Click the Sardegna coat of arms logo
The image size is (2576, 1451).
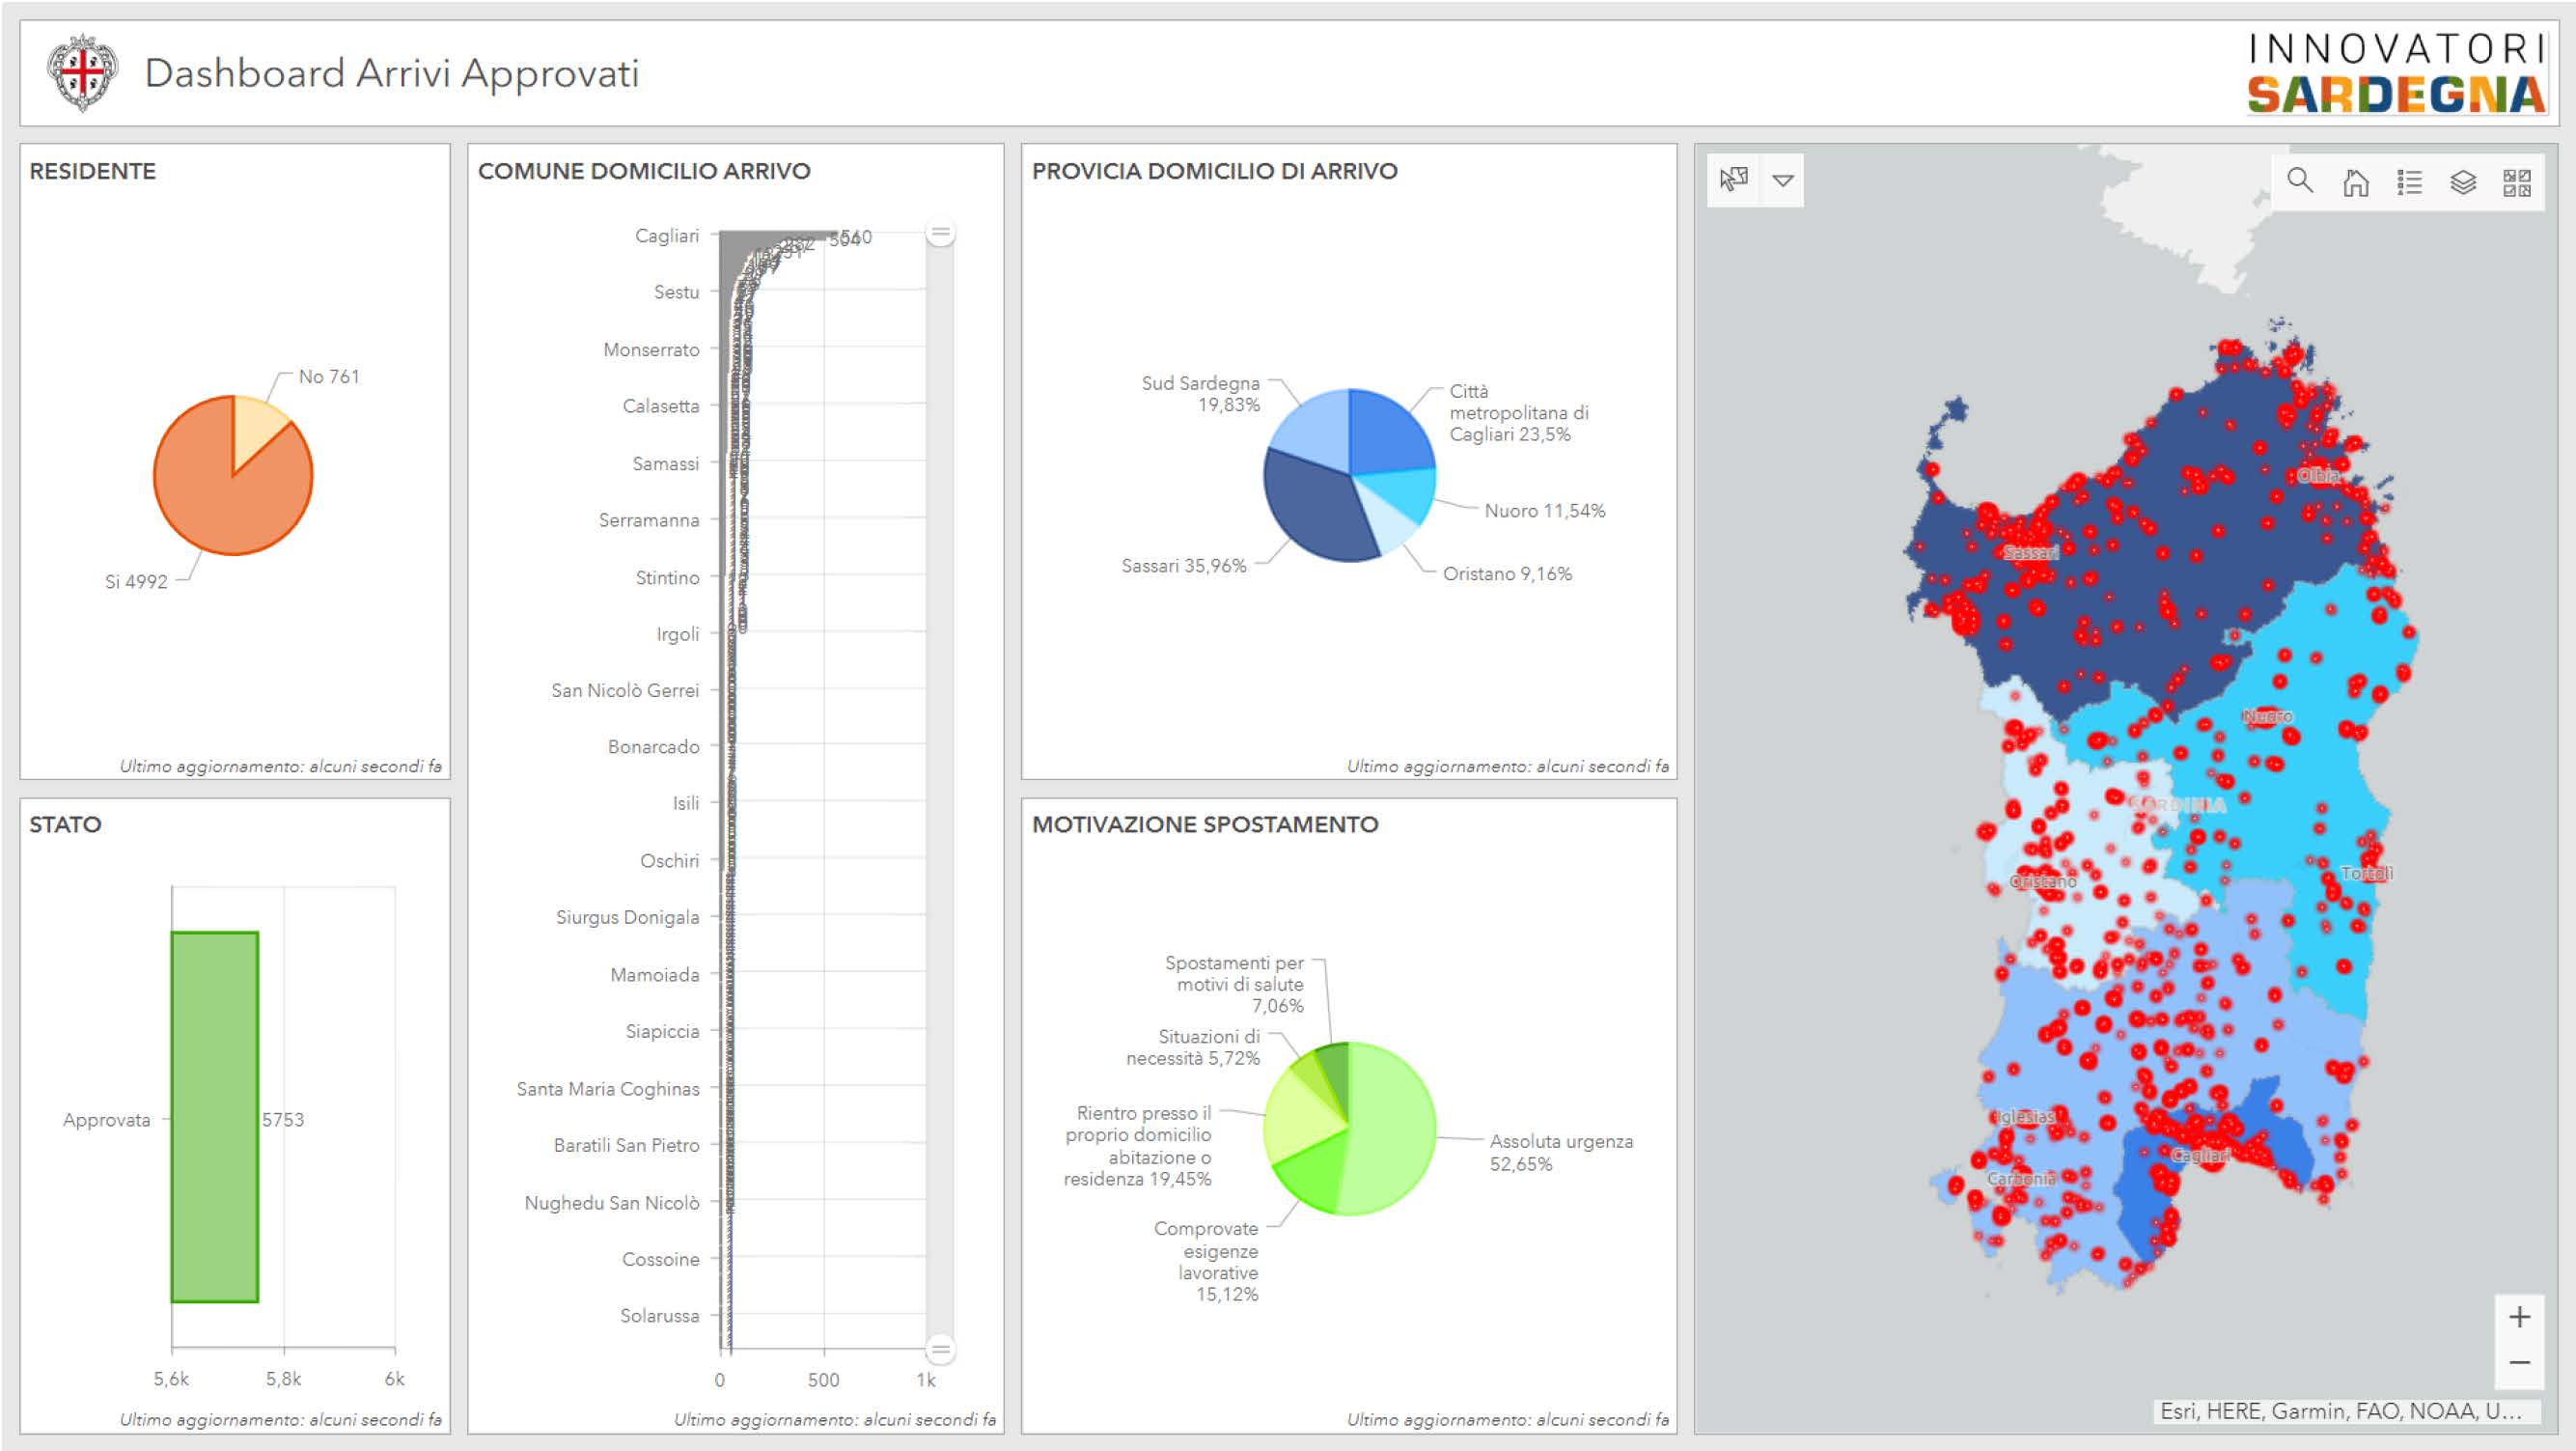pyautogui.click(x=83, y=73)
